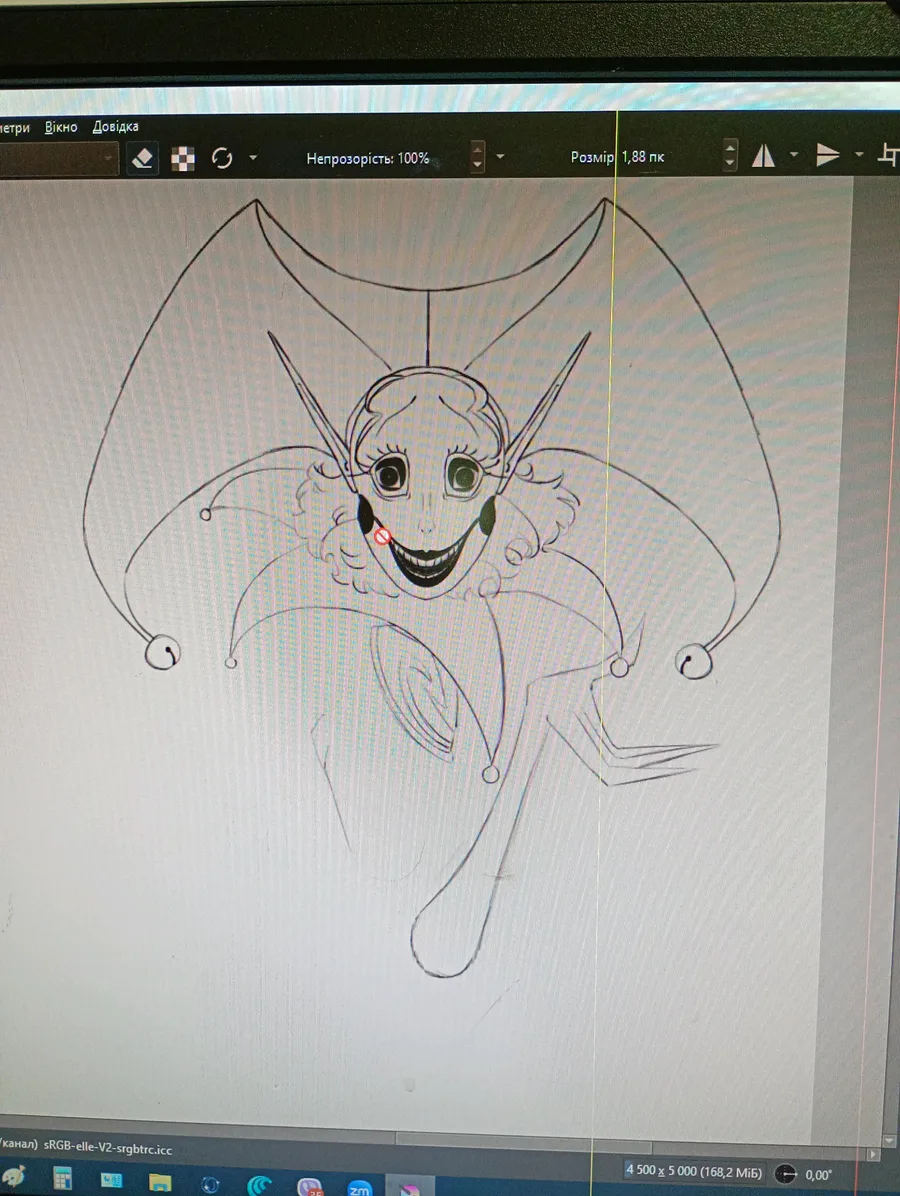Click the Розмір 1,88 пк size slider
This screenshot has height=1196, width=900.
[618, 156]
